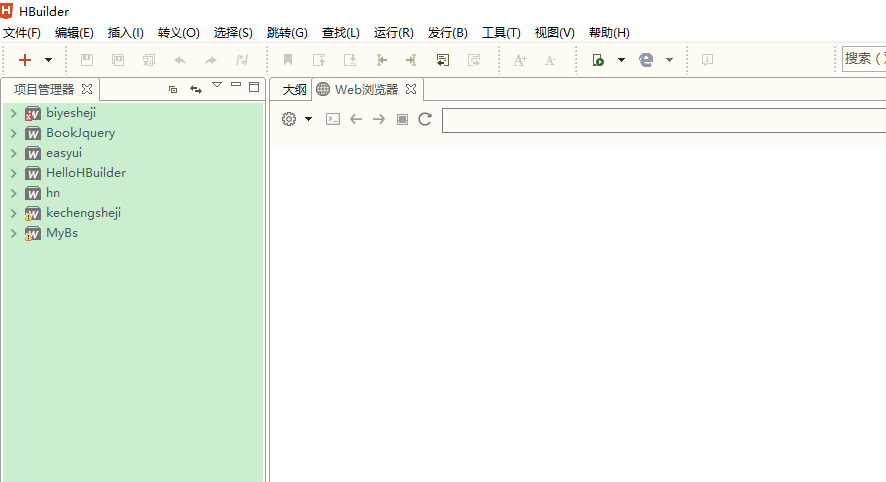886x482 pixels.
Task: Expand the kechengsheji project tree
Action: click(x=13, y=213)
